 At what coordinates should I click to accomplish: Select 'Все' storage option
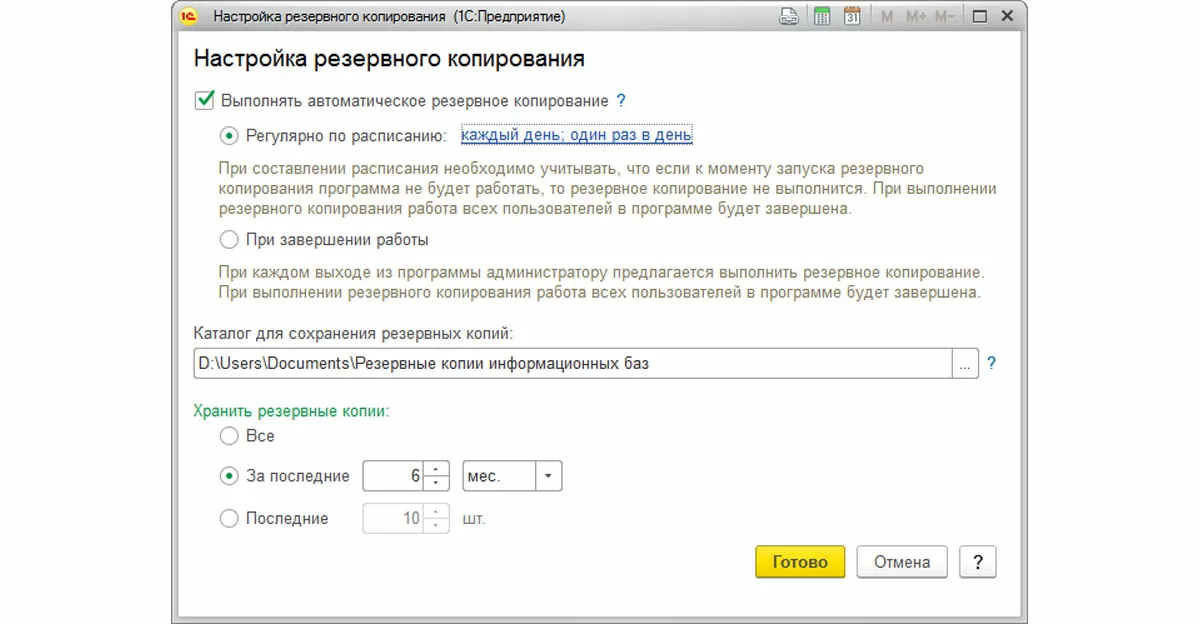point(229,436)
